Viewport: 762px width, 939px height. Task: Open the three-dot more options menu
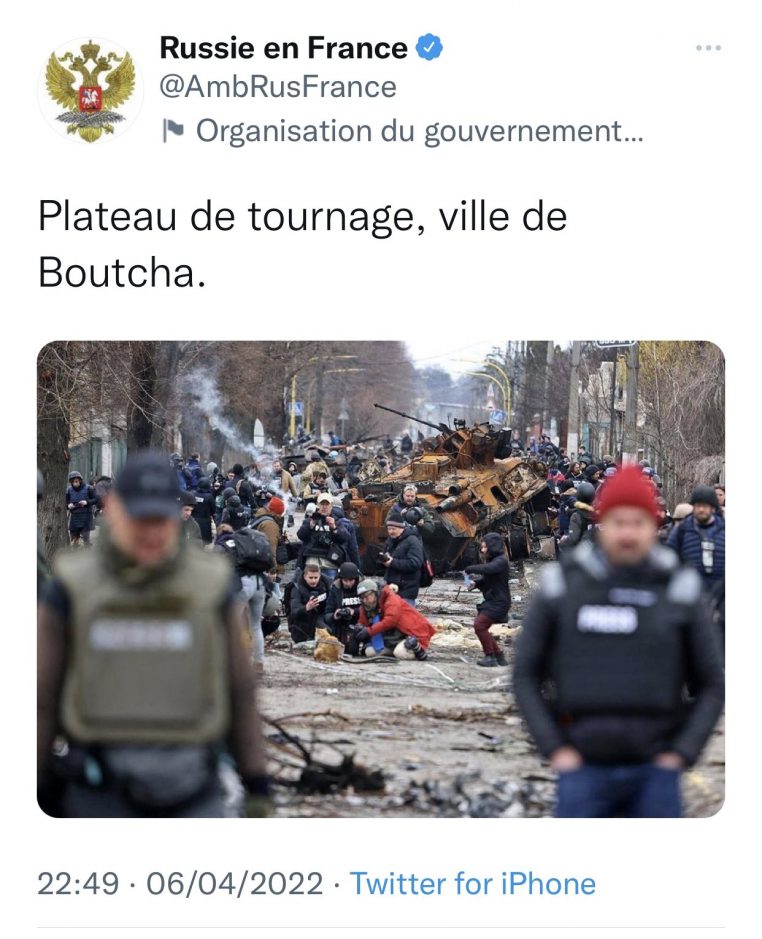point(708,48)
